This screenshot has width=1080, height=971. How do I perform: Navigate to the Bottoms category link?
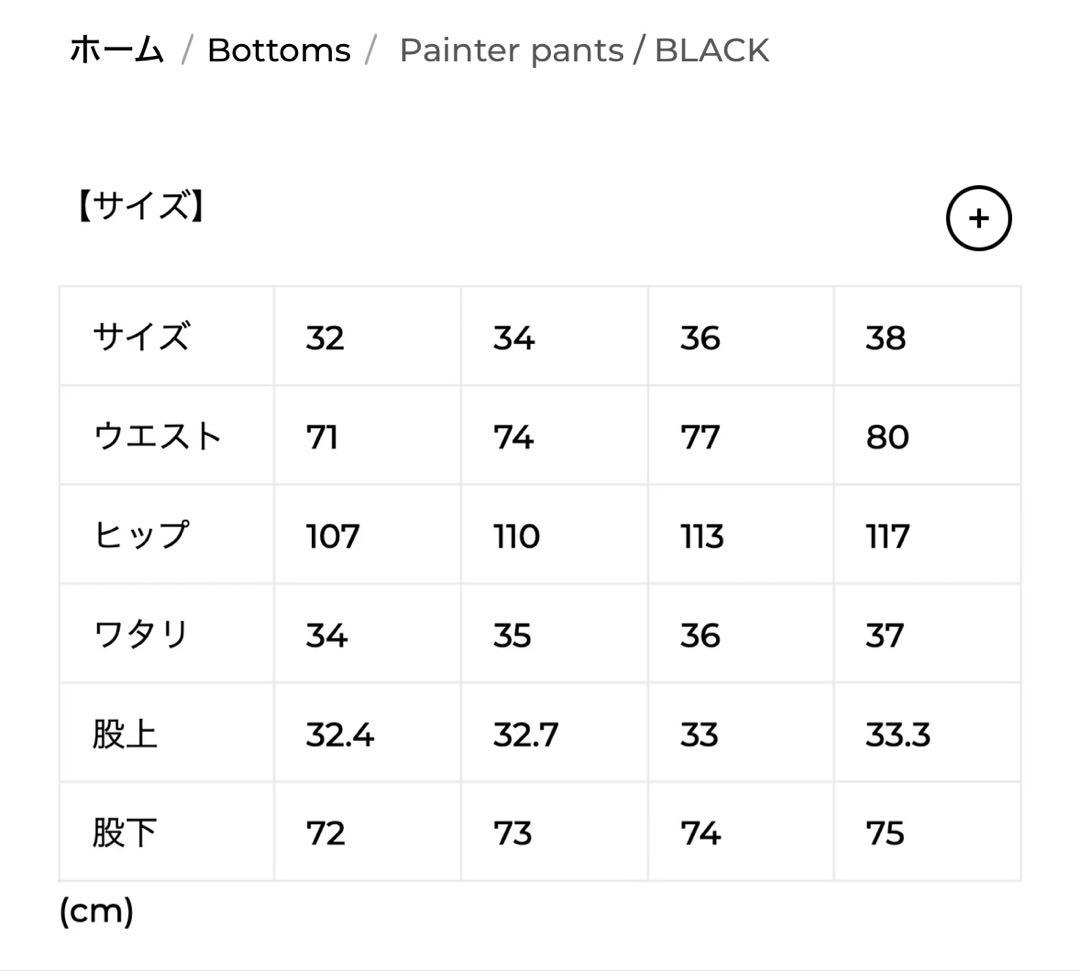pyautogui.click(x=277, y=49)
